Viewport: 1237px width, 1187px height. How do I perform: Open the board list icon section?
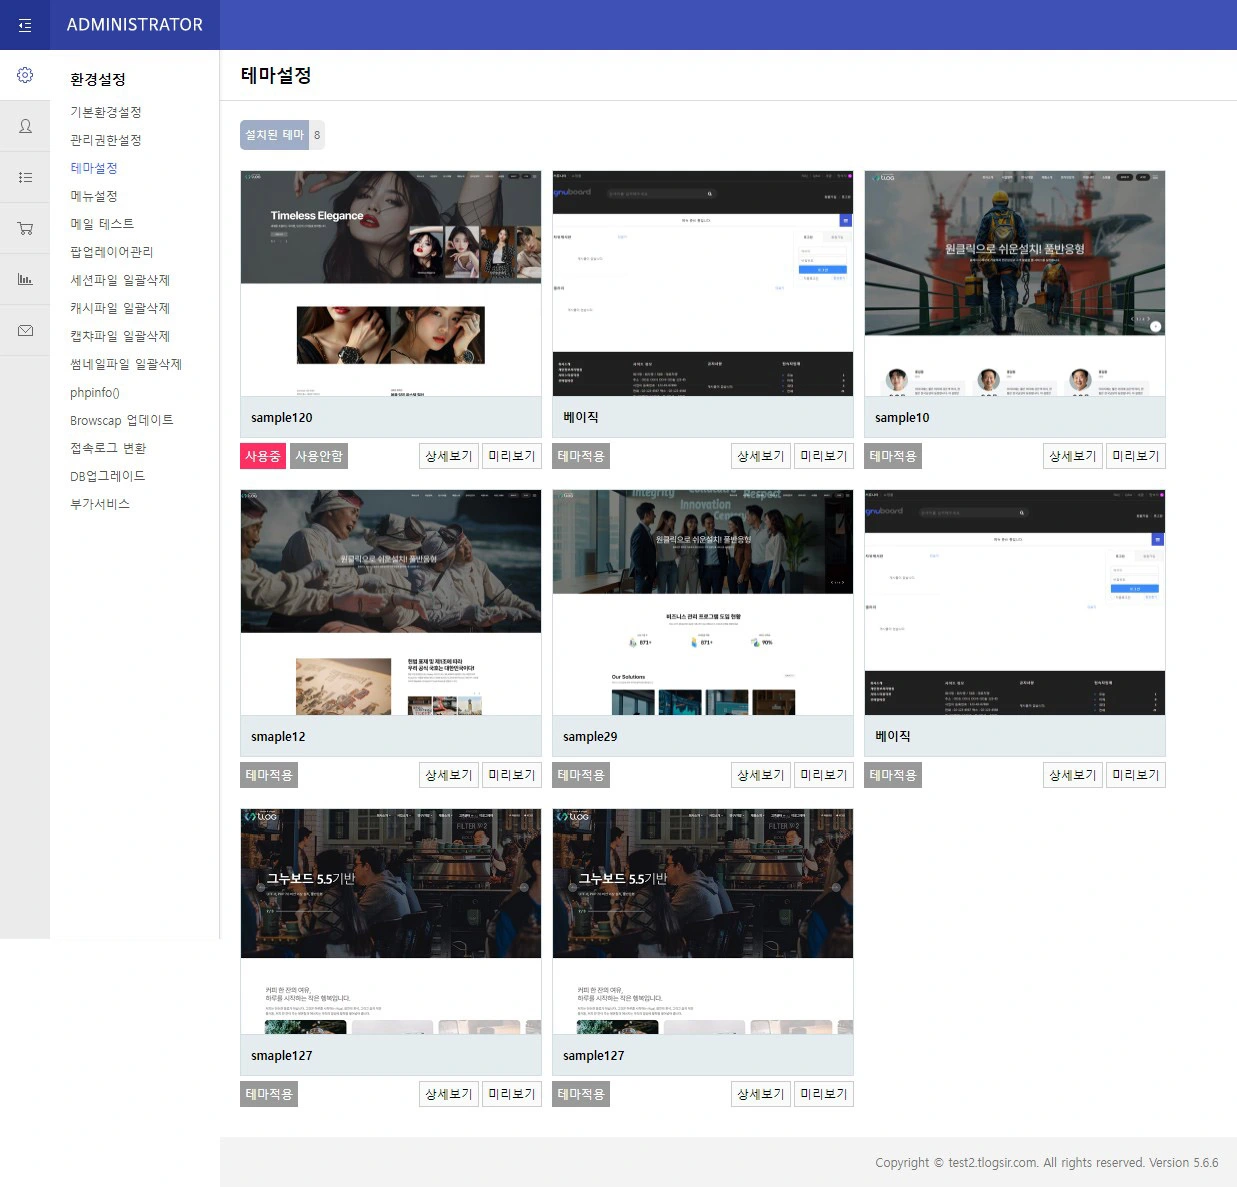[25, 177]
